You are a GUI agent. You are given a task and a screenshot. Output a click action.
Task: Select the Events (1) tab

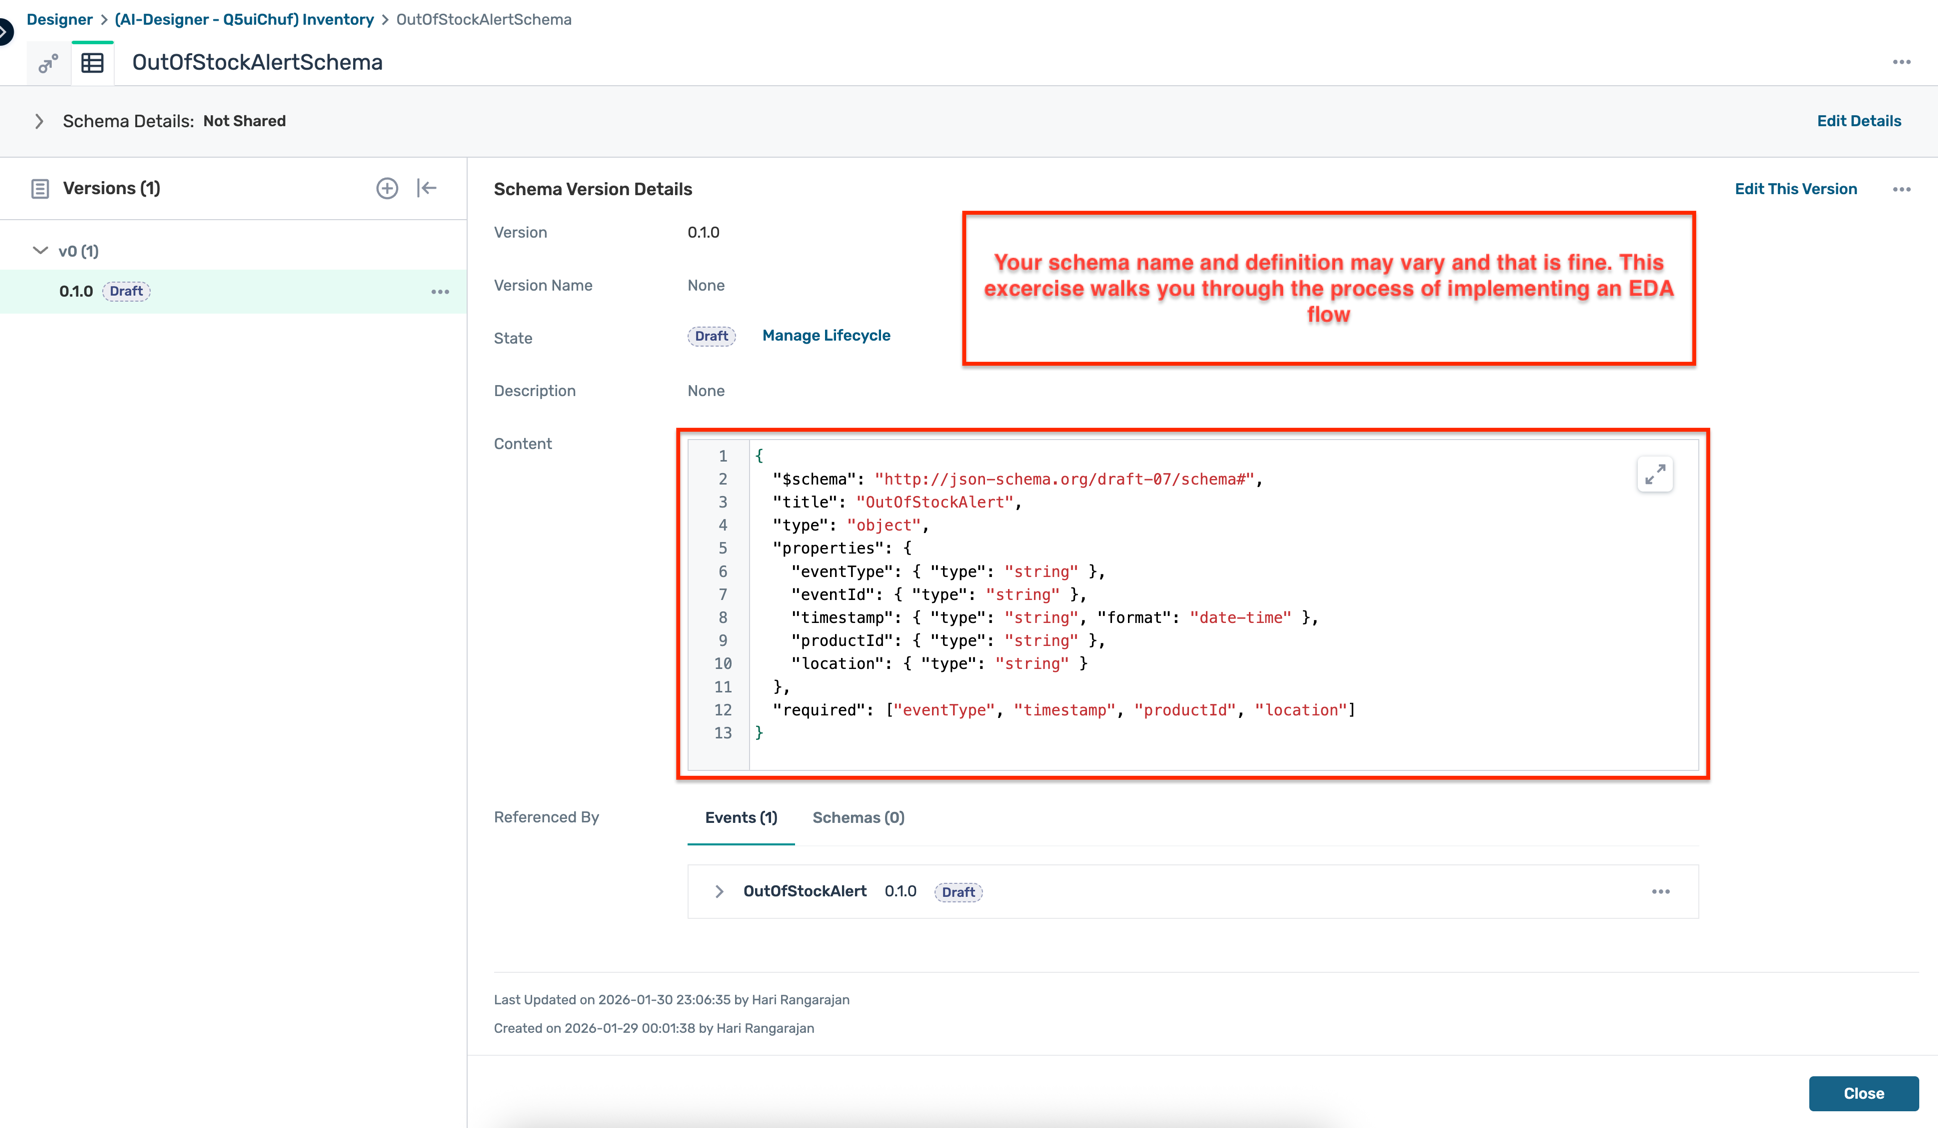[x=740, y=817]
